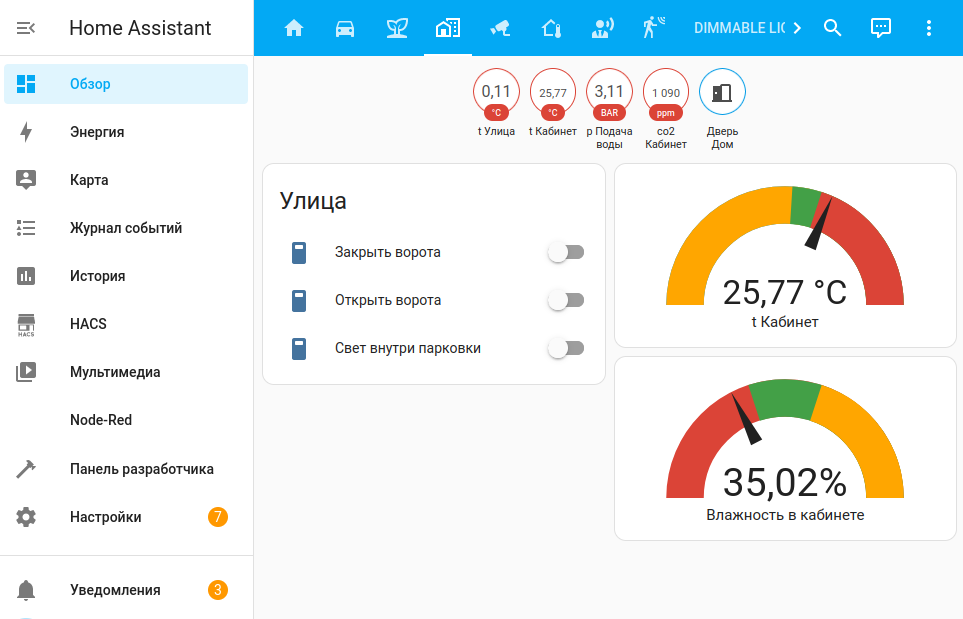Viewport: 963px width, 619px height.
Task: Collapse the sidebar with the menu icon
Action: (x=26, y=28)
